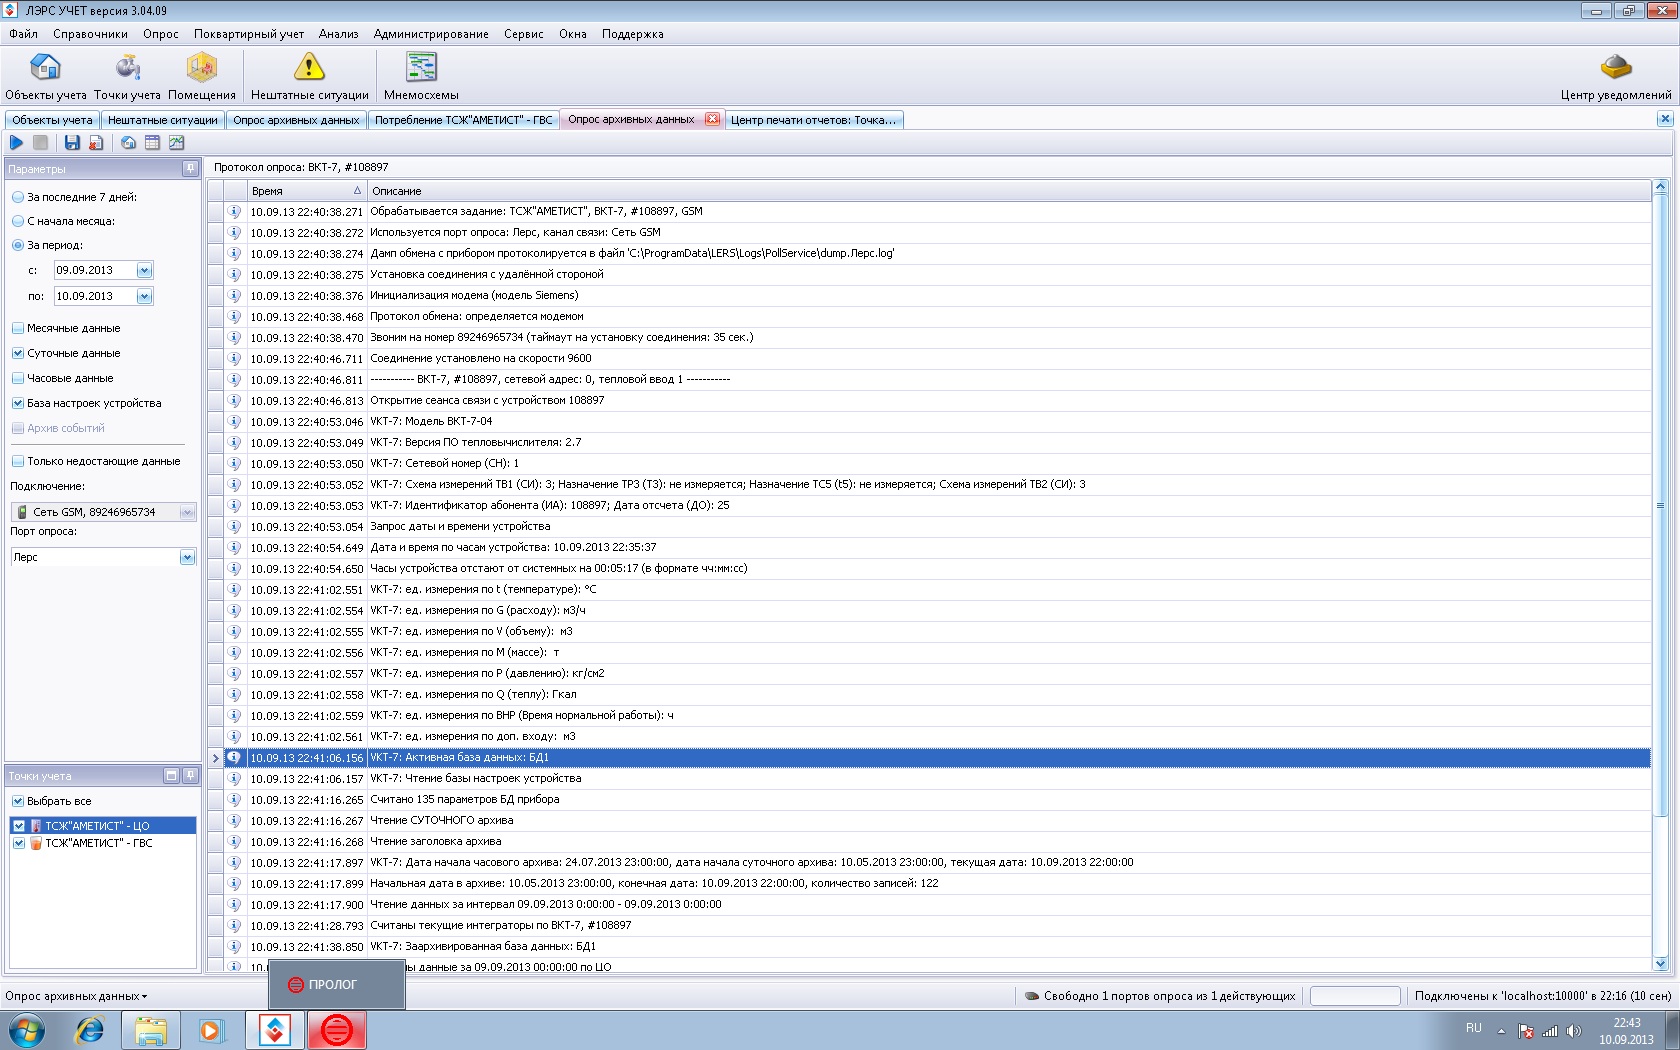
Task: Open Мнемосхемы toolbar icon
Action: tap(421, 76)
